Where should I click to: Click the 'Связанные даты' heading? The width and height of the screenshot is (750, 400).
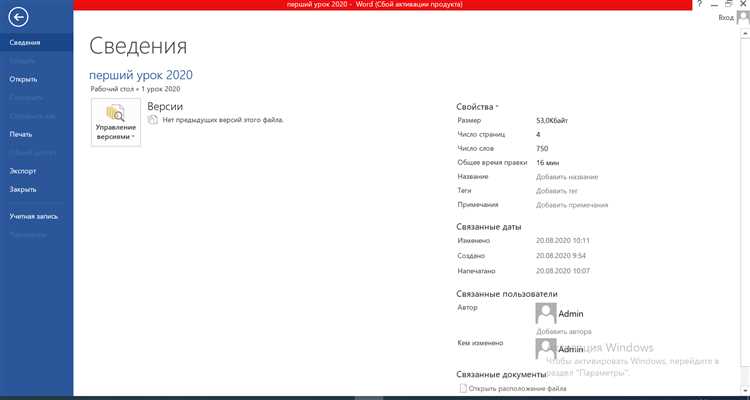[x=489, y=227]
